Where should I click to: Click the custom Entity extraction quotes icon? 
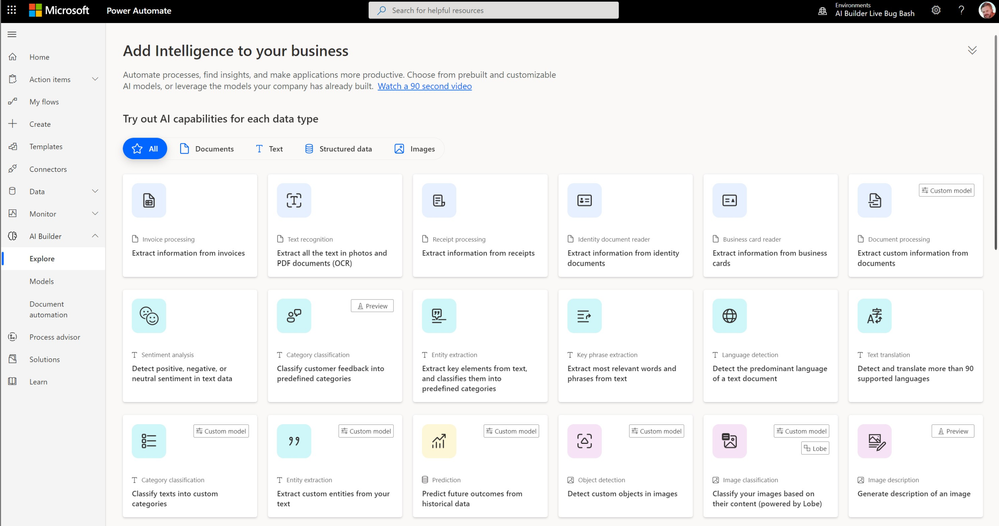point(294,441)
